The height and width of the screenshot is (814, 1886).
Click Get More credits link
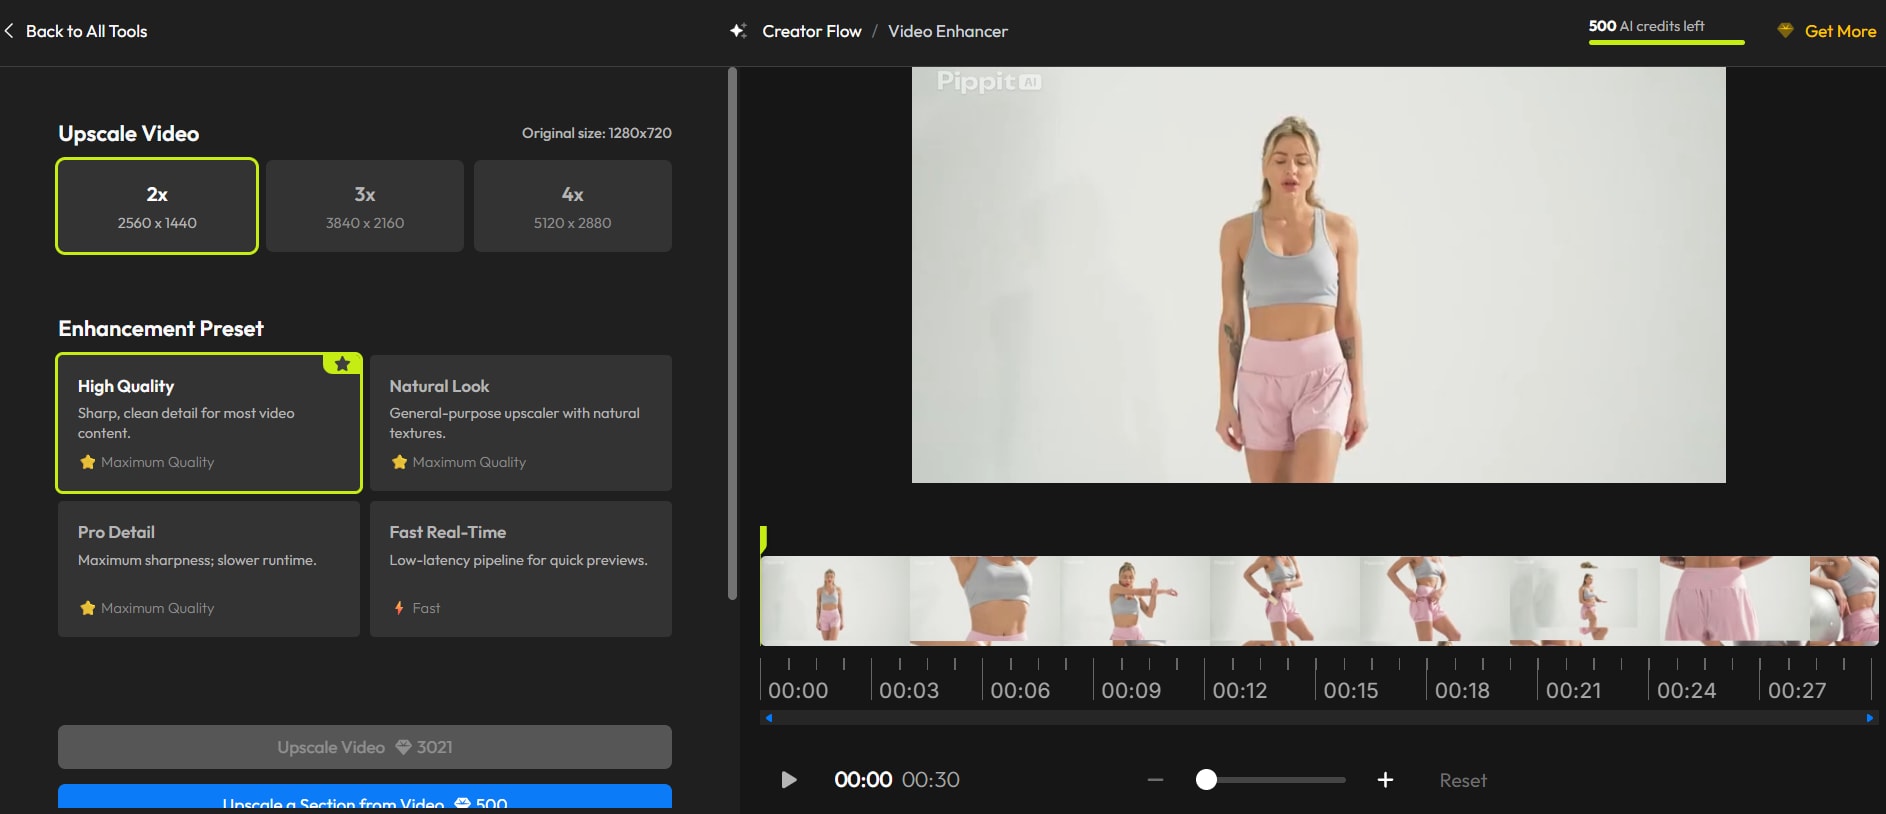click(x=1840, y=31)
